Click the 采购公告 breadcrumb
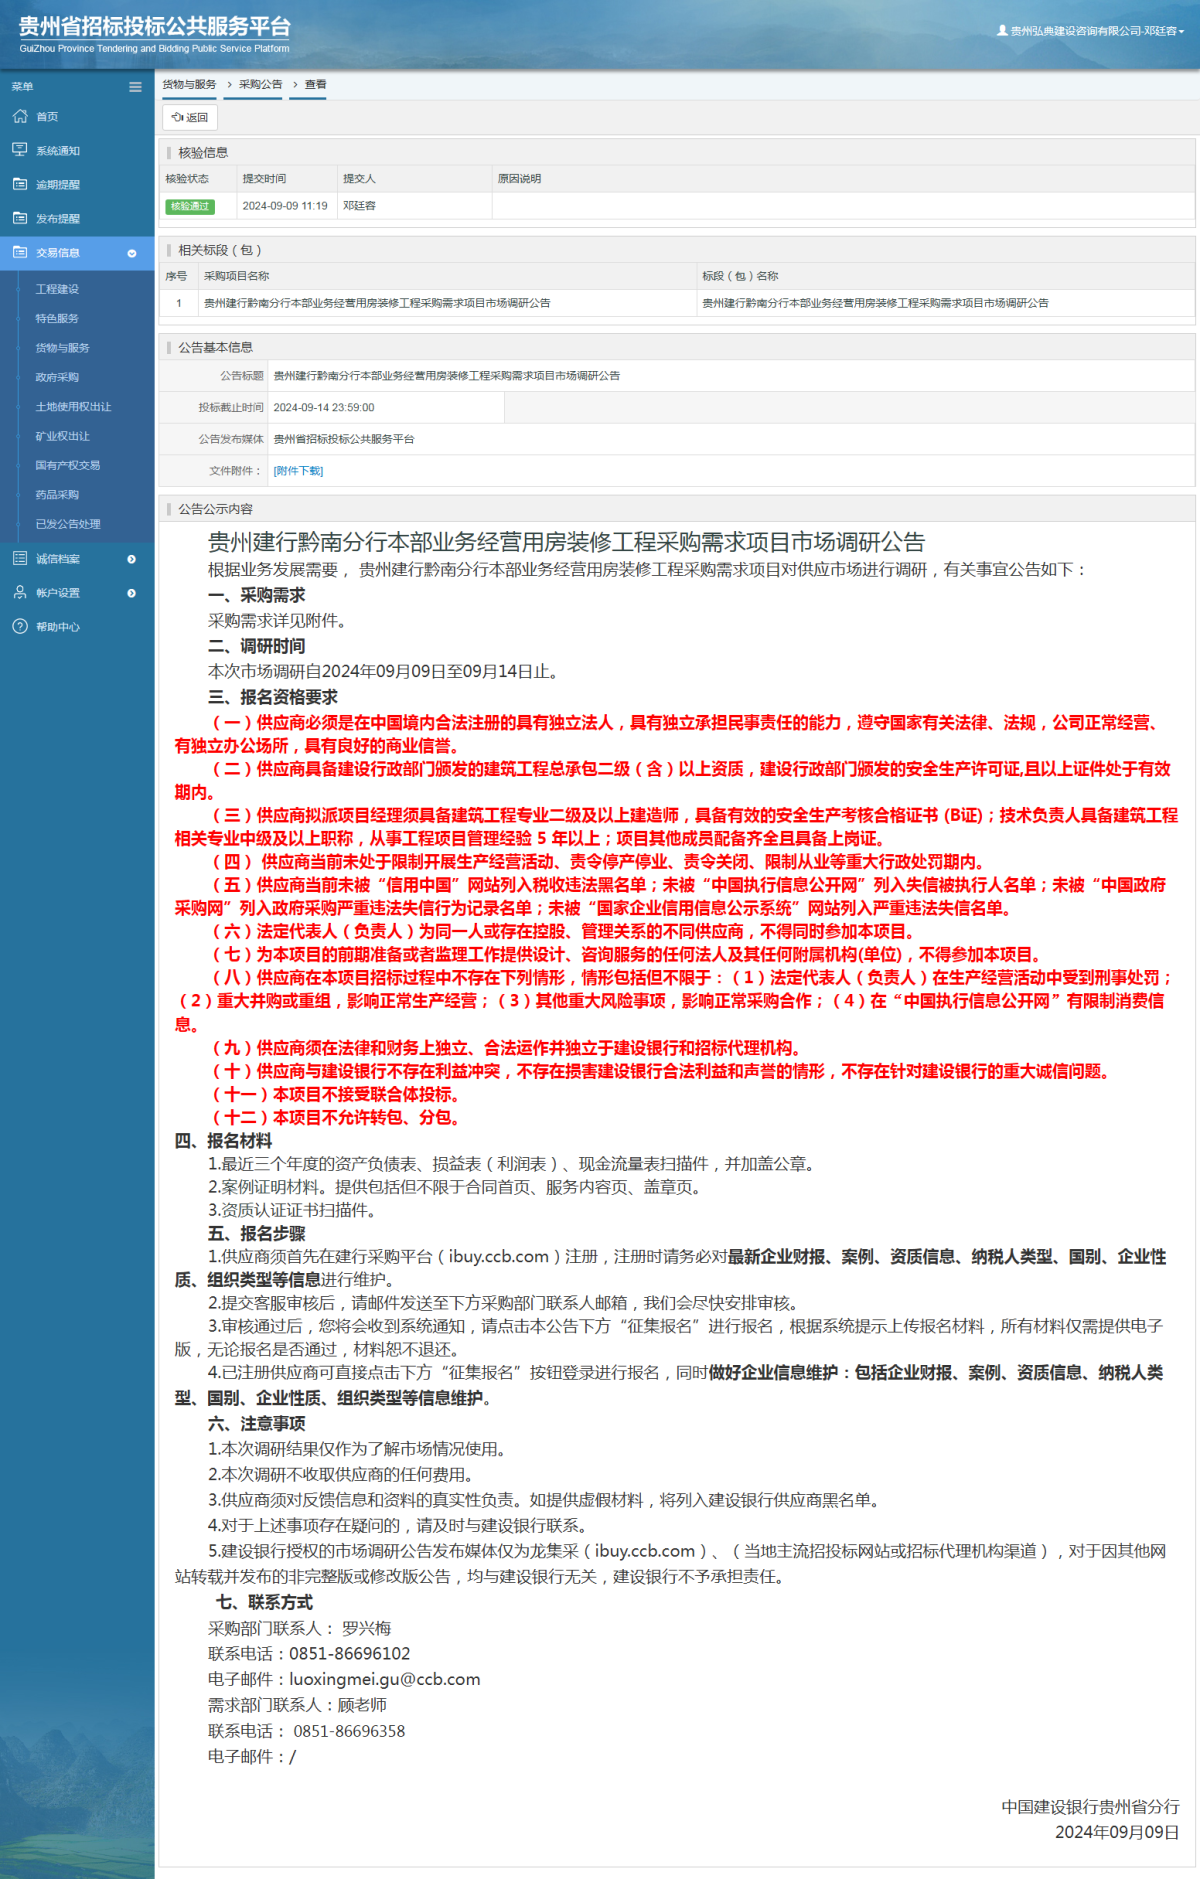Image resolution: width=1200 pixels, height=1879 pixels. click(260, 85)
